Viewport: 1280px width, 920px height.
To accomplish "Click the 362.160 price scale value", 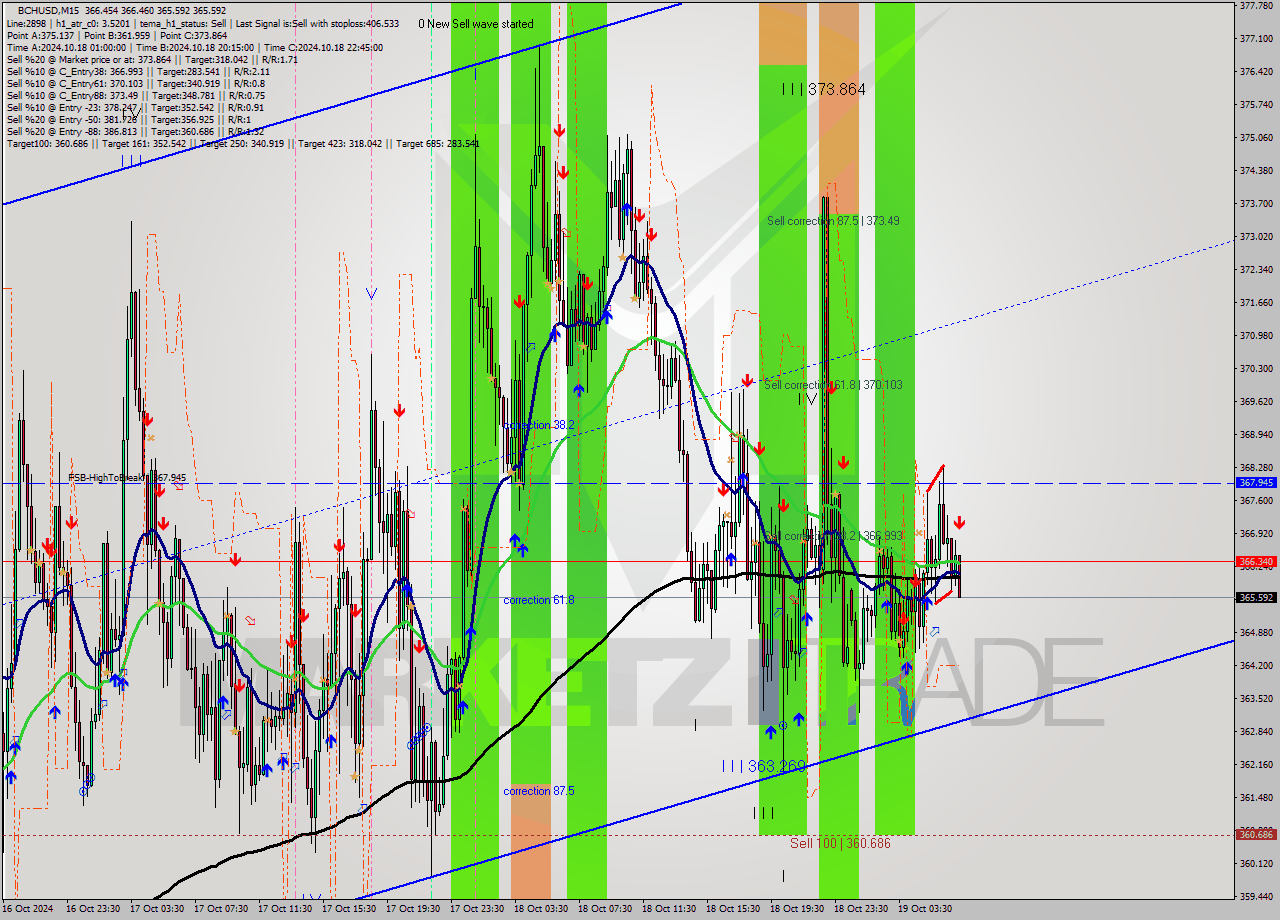I will pyautogui.click(x=1256, y=764).
